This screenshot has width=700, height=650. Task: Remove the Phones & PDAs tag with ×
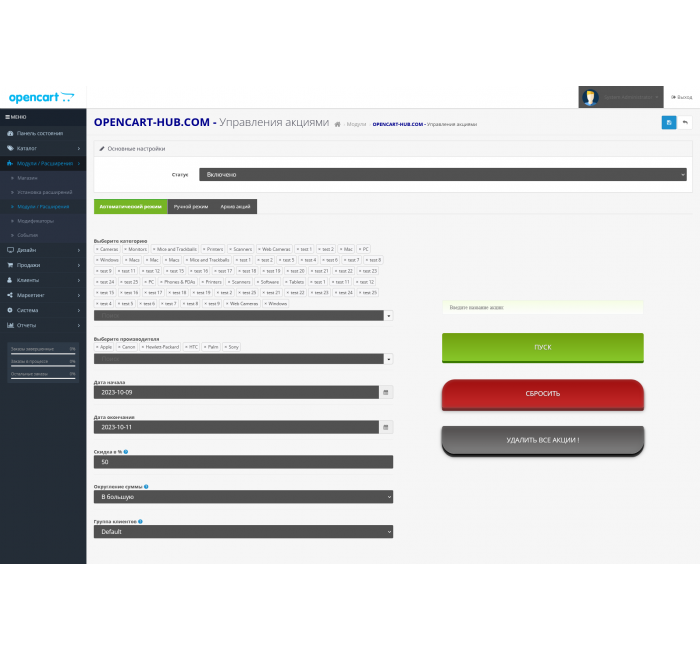(161, 282)
